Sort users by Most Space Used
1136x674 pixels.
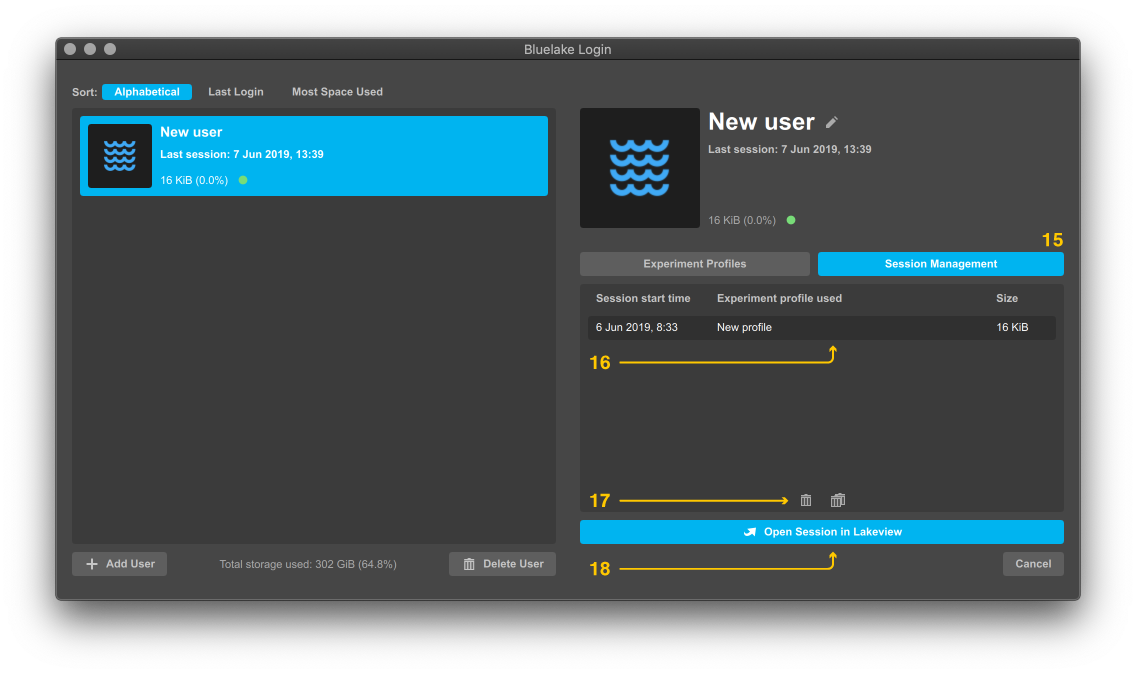tap(337, 92)
